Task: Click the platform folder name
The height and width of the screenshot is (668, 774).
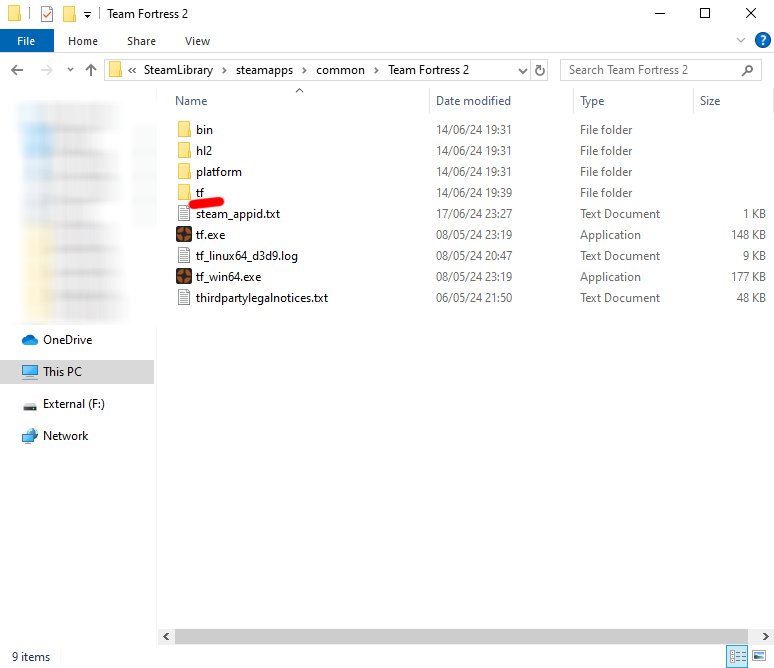Action: pyautogui.click(x=219, y=172)
